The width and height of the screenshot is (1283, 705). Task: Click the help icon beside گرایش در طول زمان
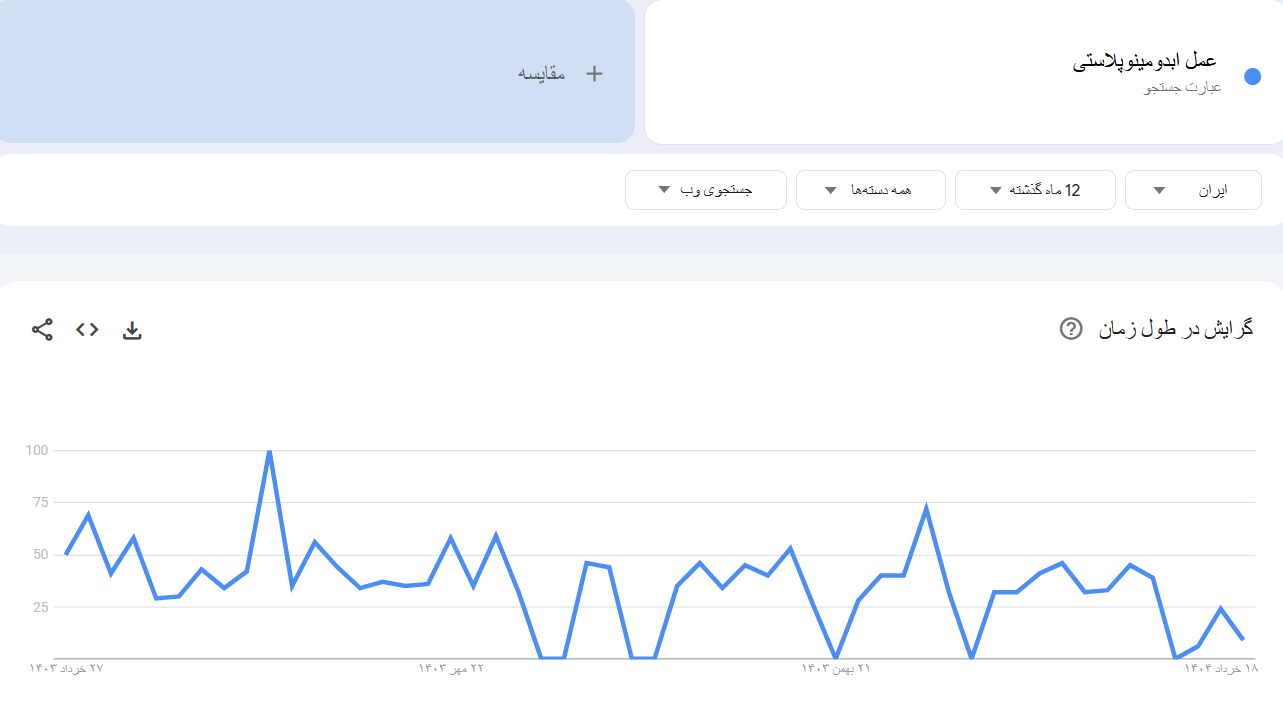click(x=1071, y=329)
